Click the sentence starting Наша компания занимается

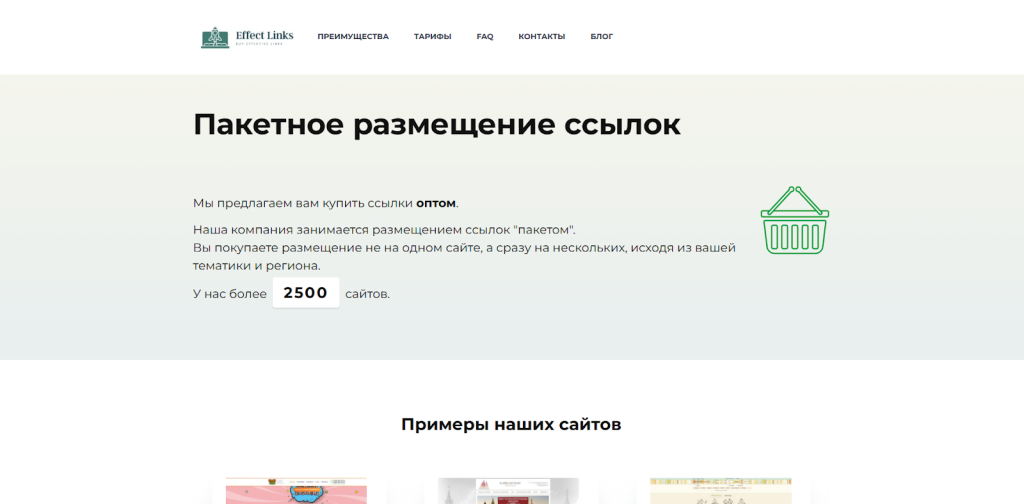(x=384, y=229)
